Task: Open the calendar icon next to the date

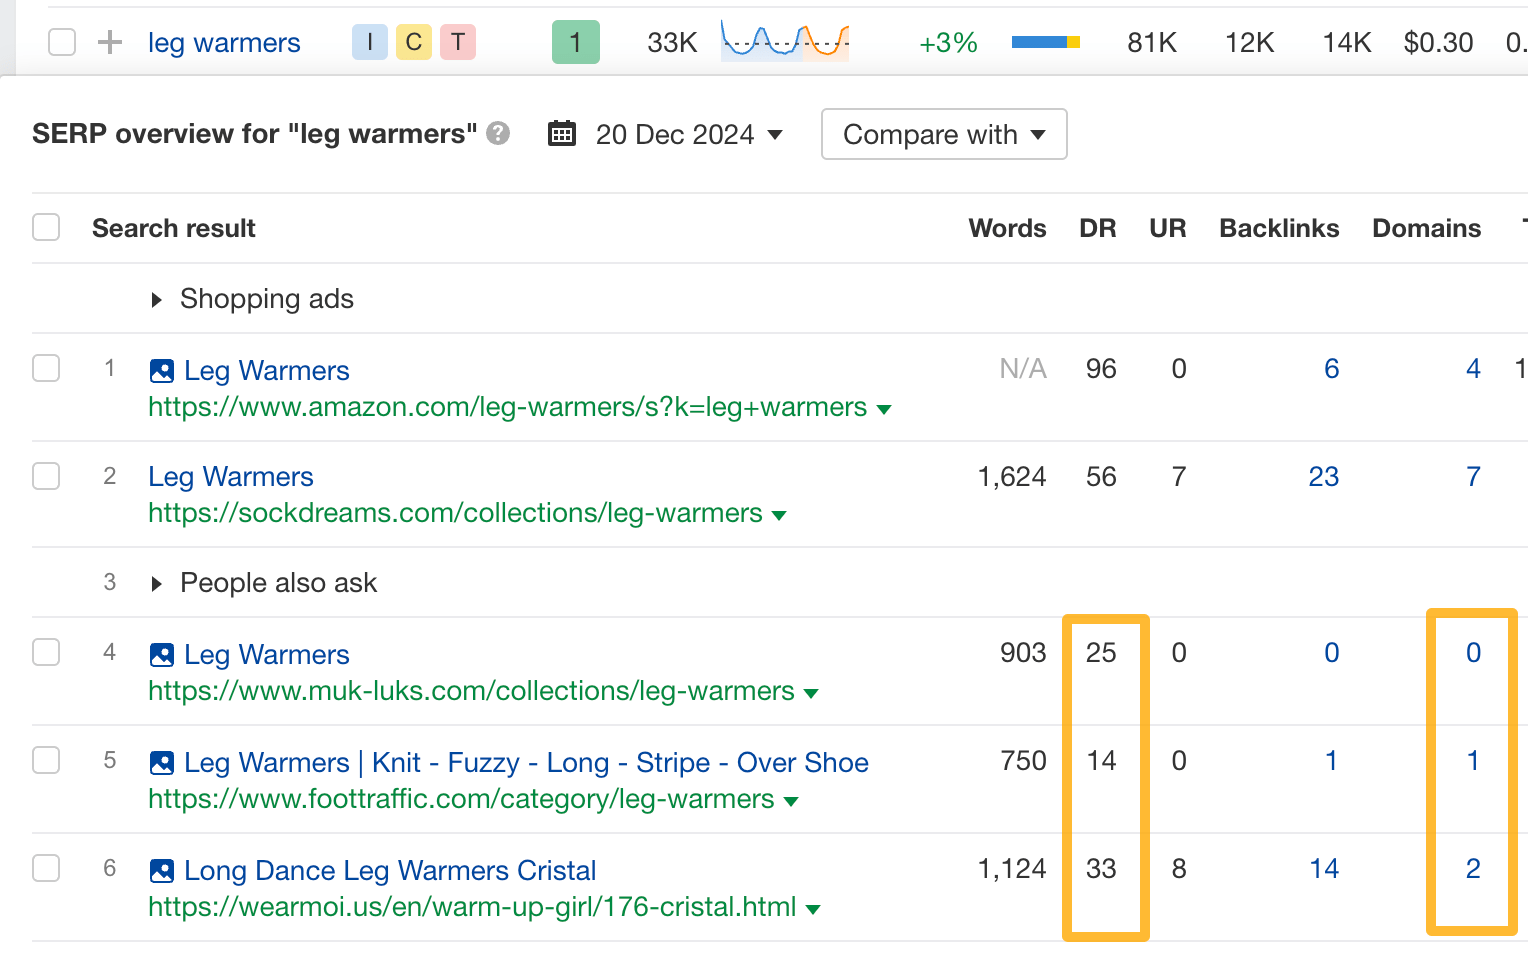Action: tap(561, 133)
